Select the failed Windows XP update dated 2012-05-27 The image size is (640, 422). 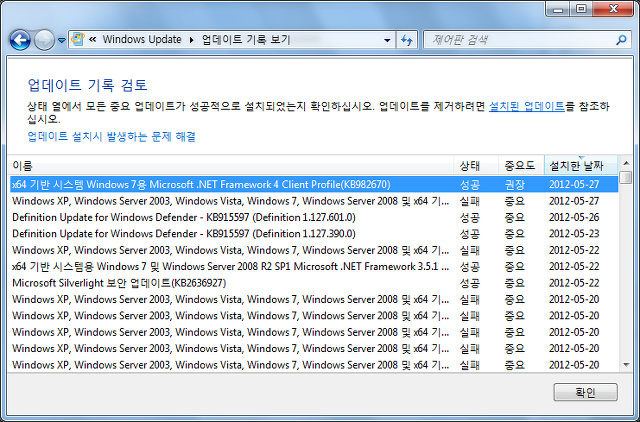pyautogui.click(x=314, y=201)
